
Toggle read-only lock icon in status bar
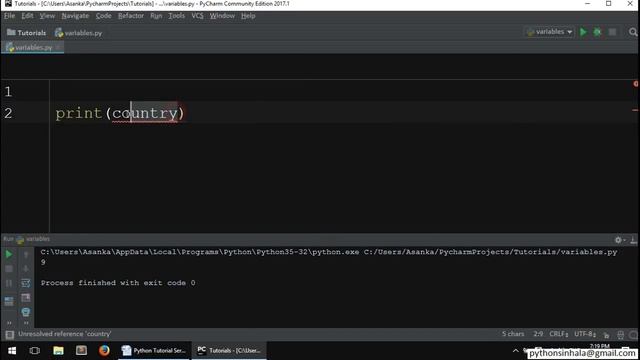point(607,335)
